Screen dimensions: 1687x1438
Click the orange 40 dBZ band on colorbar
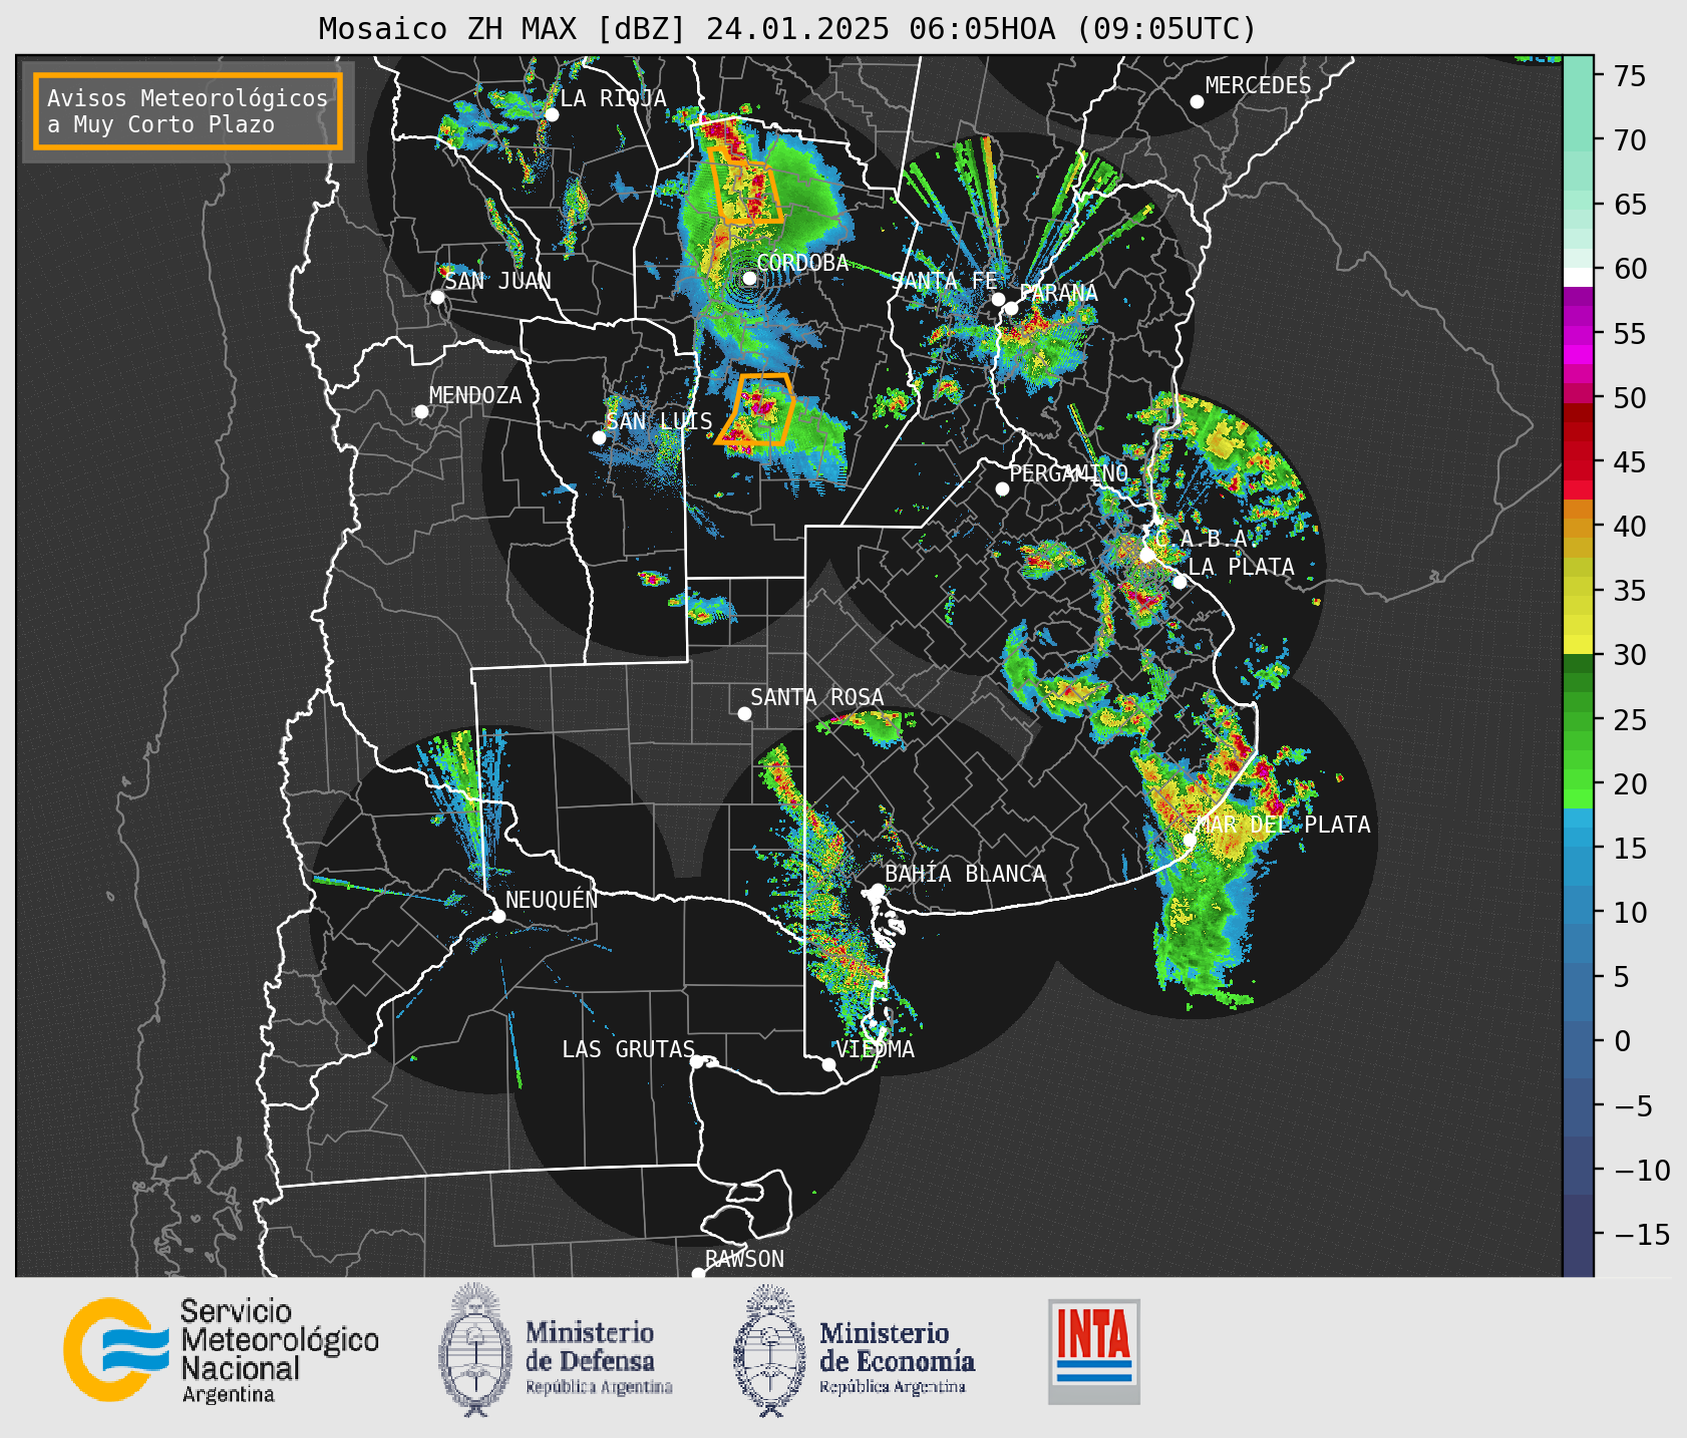1578,526
